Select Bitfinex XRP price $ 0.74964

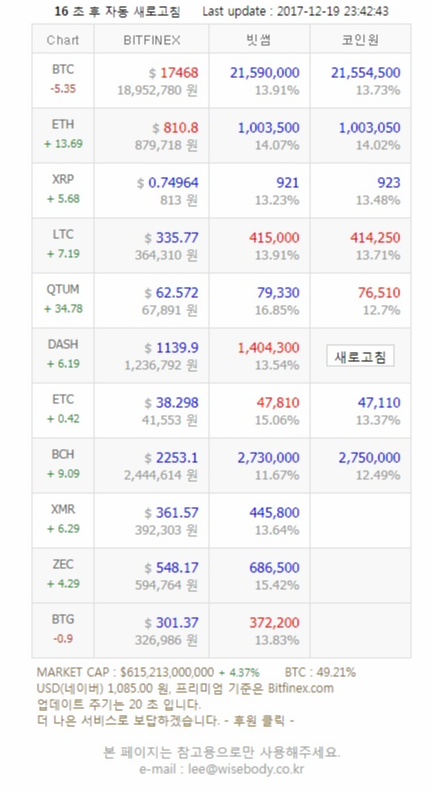[x=167, y=183]
